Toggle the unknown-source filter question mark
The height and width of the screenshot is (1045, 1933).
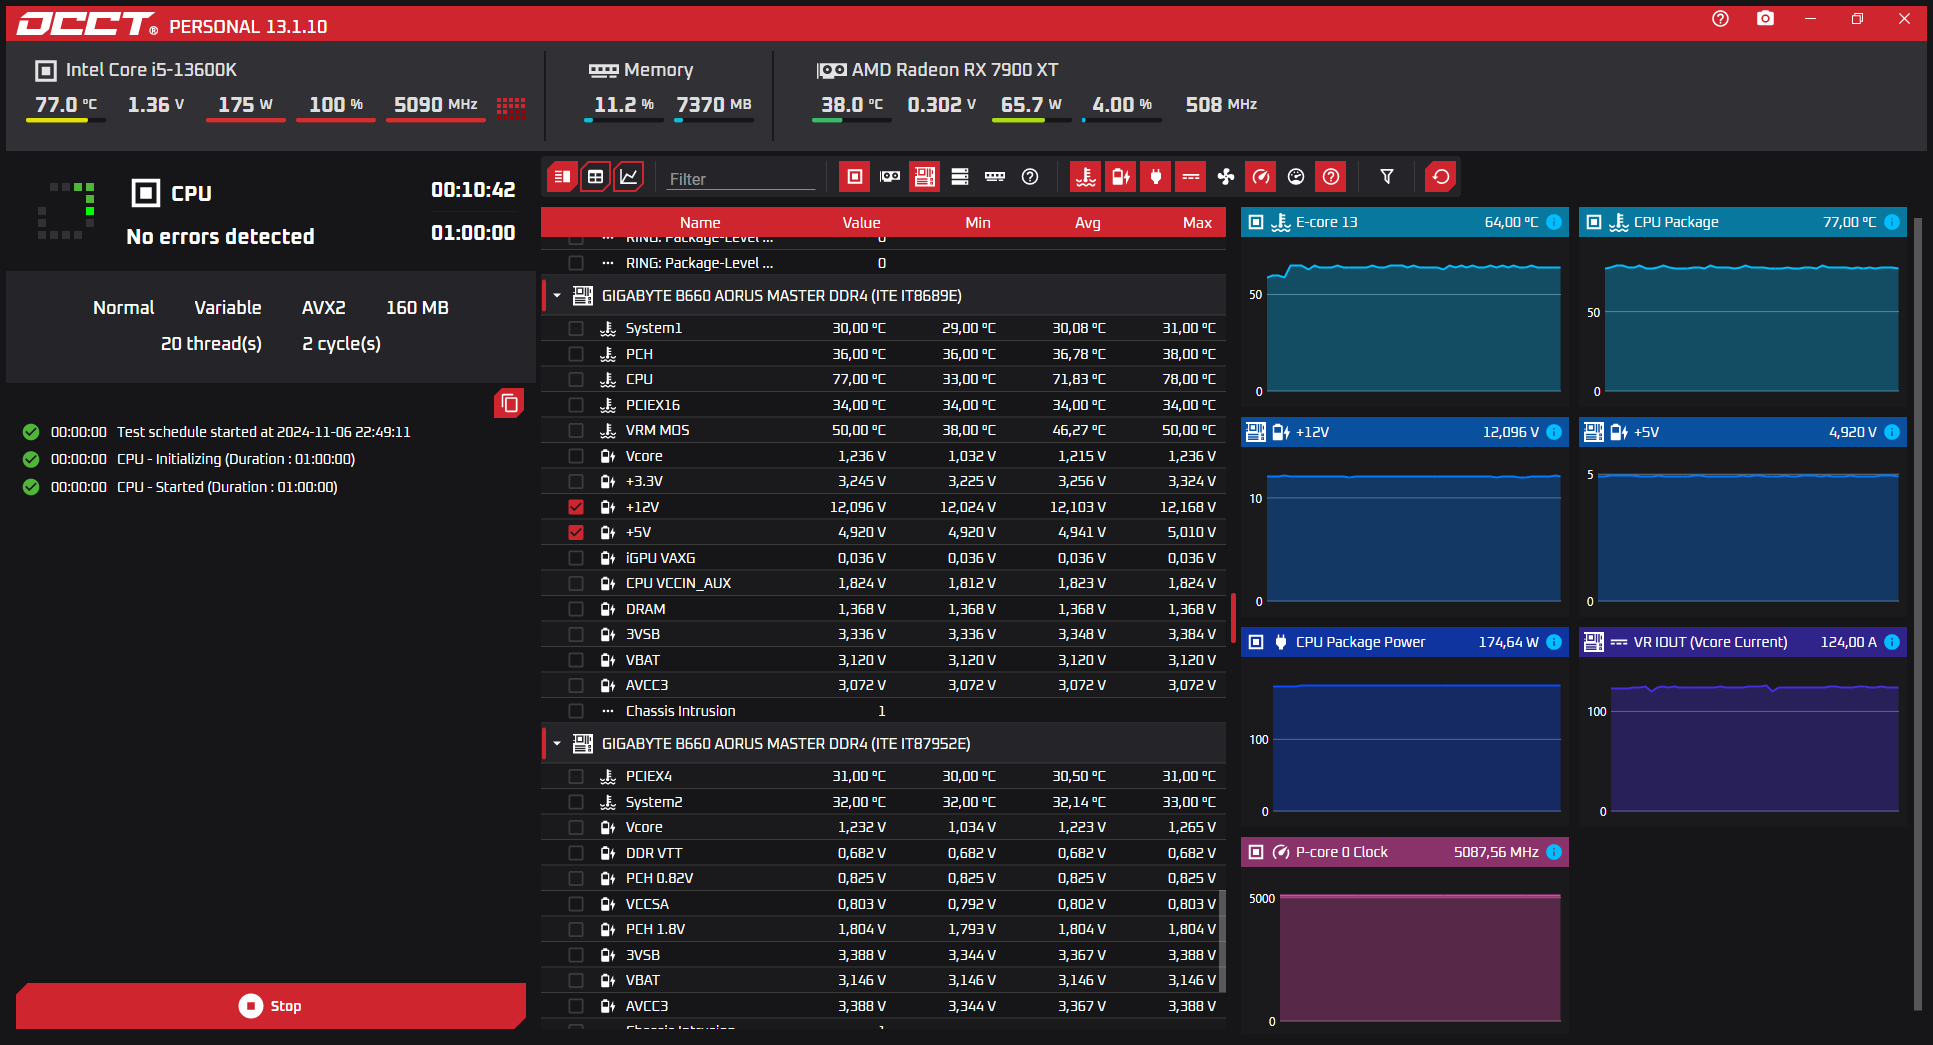coord(1030,177)
